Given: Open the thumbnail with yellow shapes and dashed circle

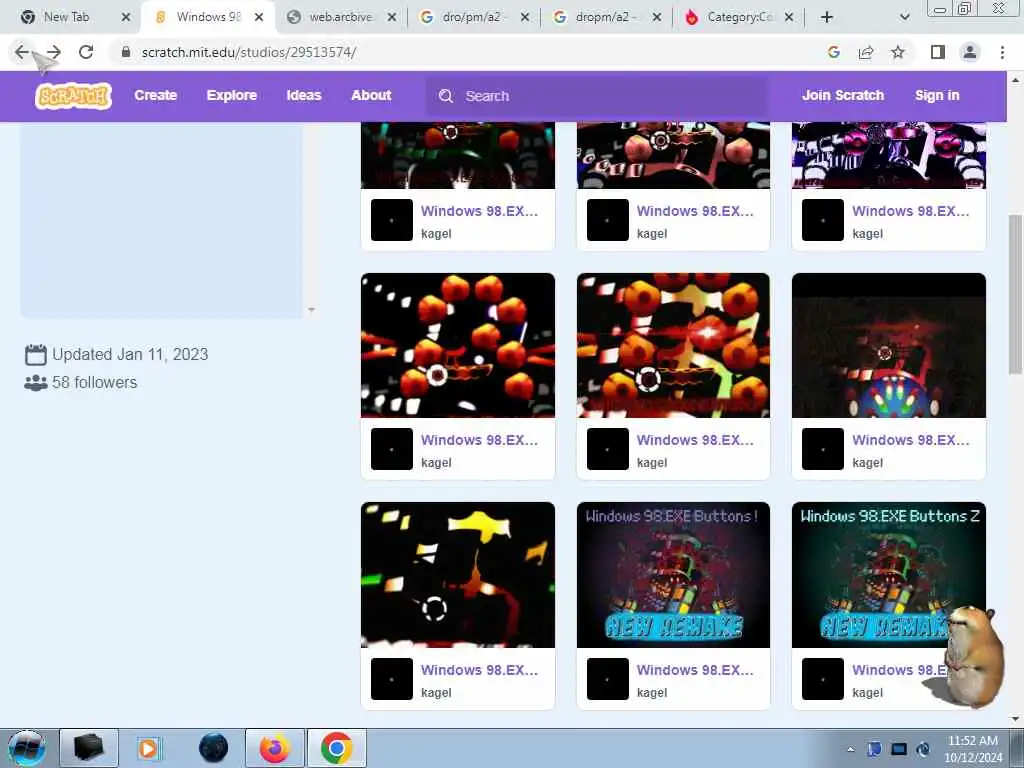Looking at the screenshot, I should (x=458, y=575).
